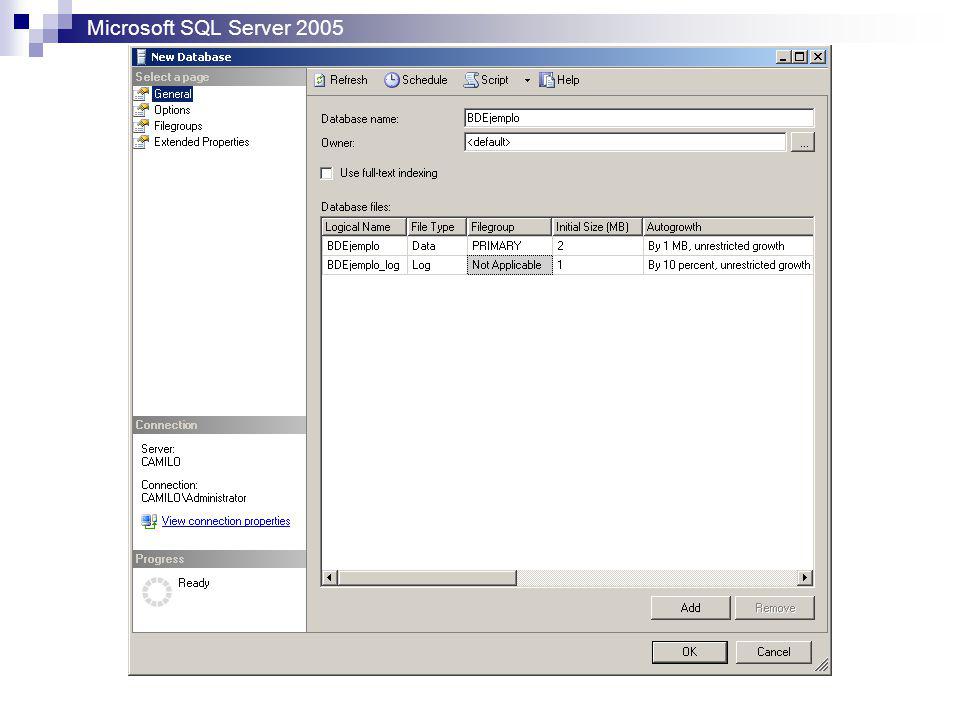
Task: Click the Schedule toolbar label
Action: [424, 80]
